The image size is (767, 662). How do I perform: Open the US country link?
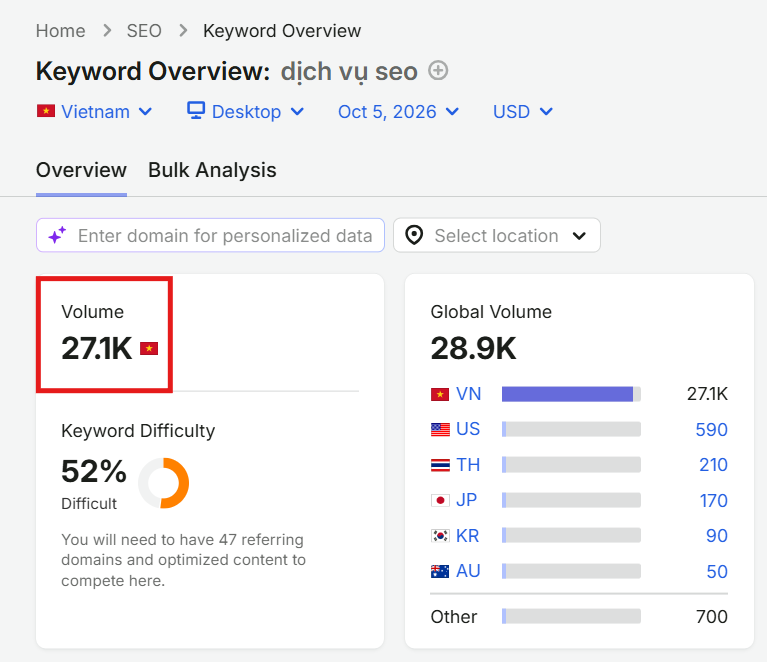coord(468,429)
